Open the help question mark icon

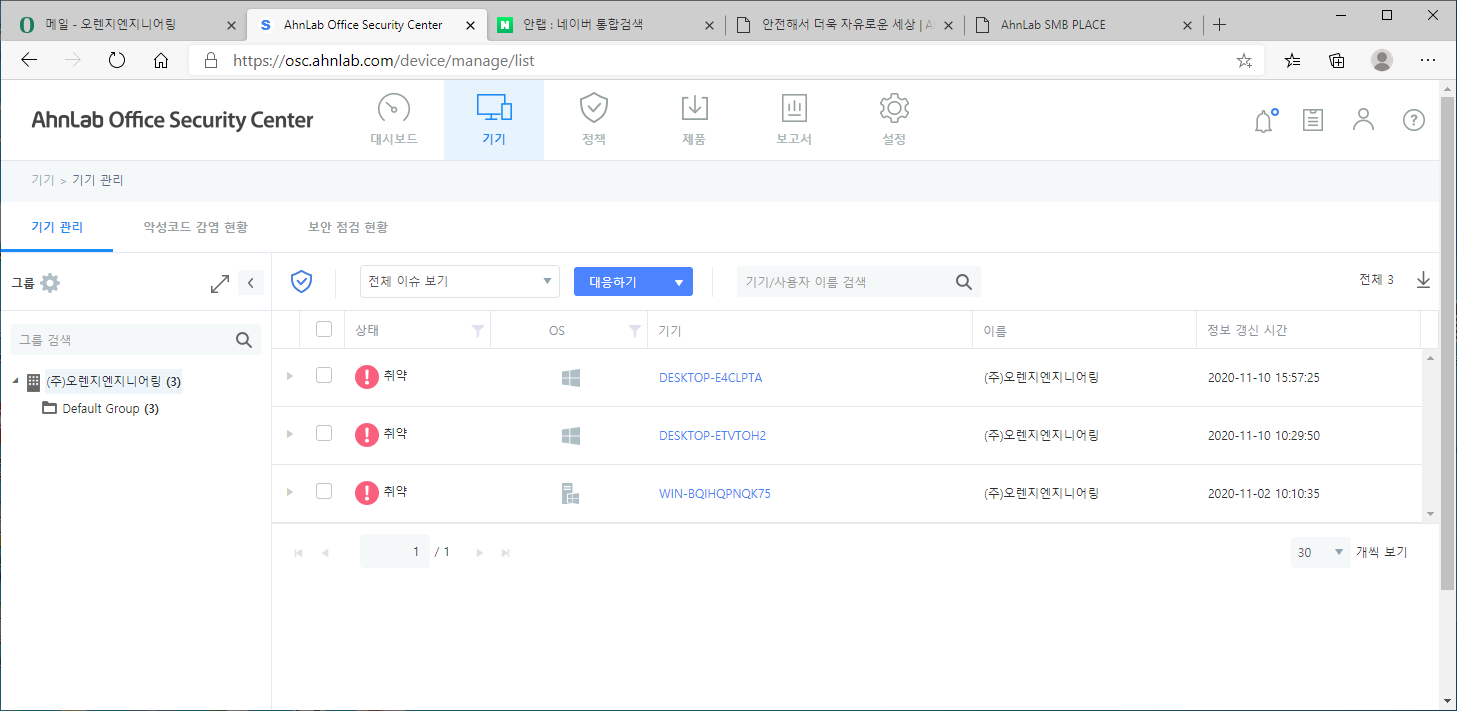[x=1413, y=120]
